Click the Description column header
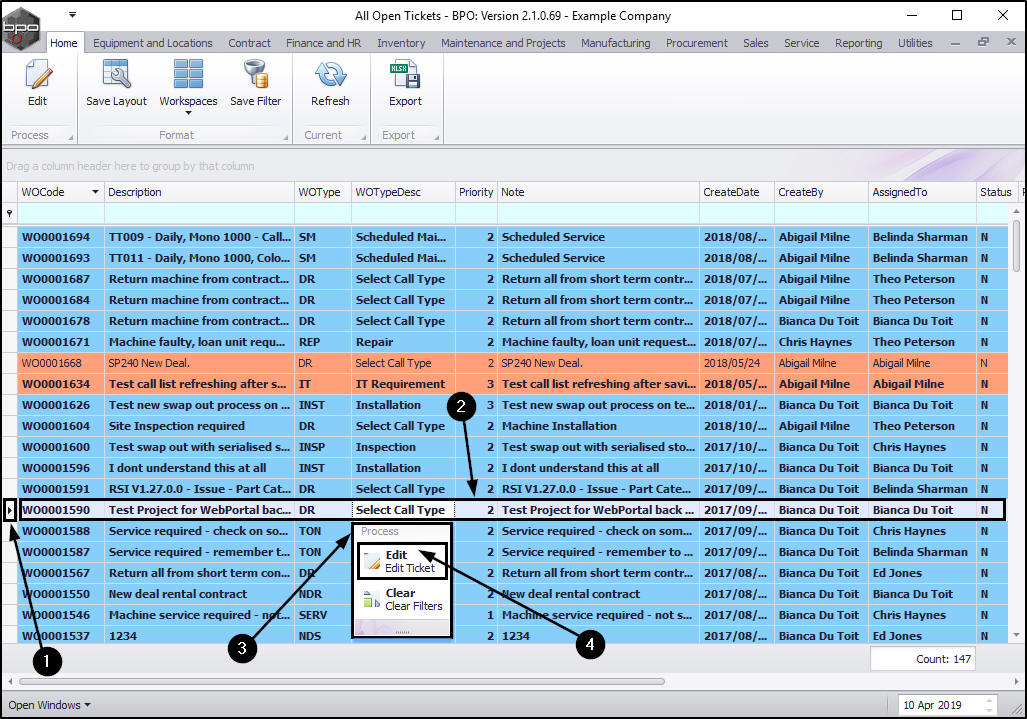This screenshot has width=1027, height=719. [x=198, y=192]
